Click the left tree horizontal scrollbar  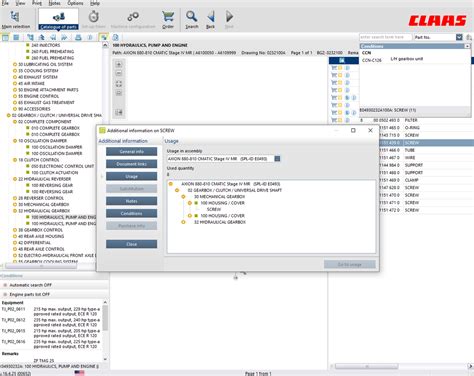pyautogui.click(x=42, y=266)
